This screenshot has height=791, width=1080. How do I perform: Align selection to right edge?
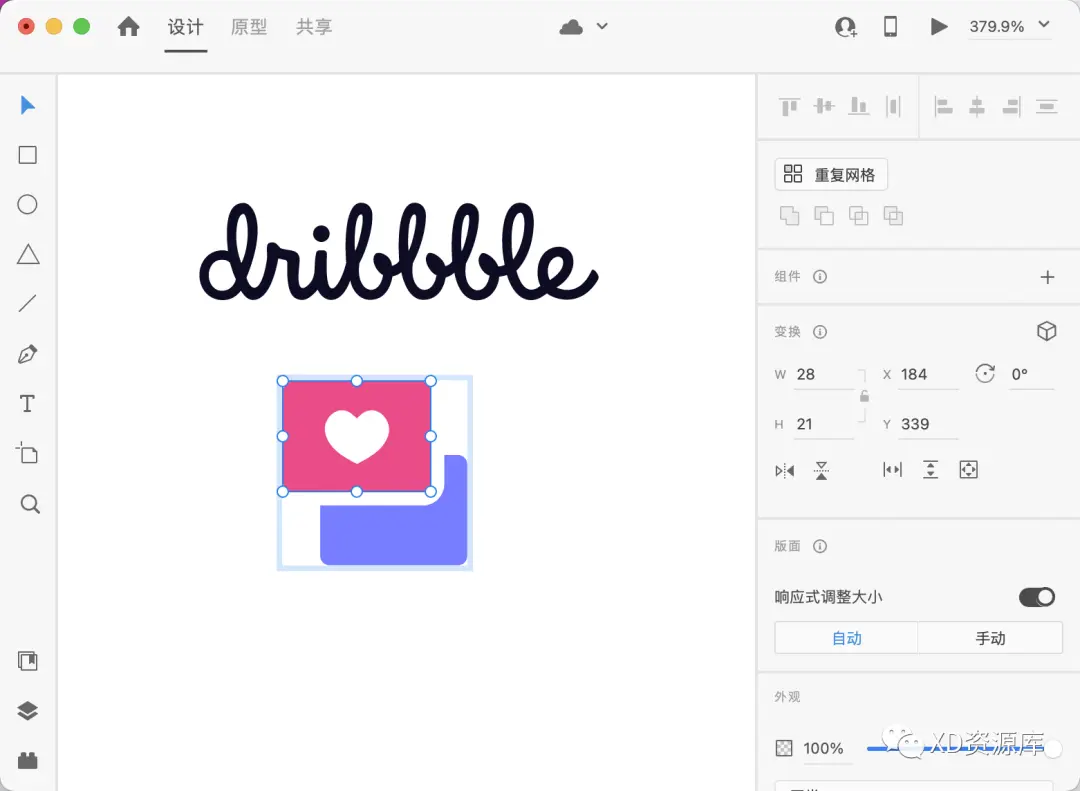tap(1011, 107)
